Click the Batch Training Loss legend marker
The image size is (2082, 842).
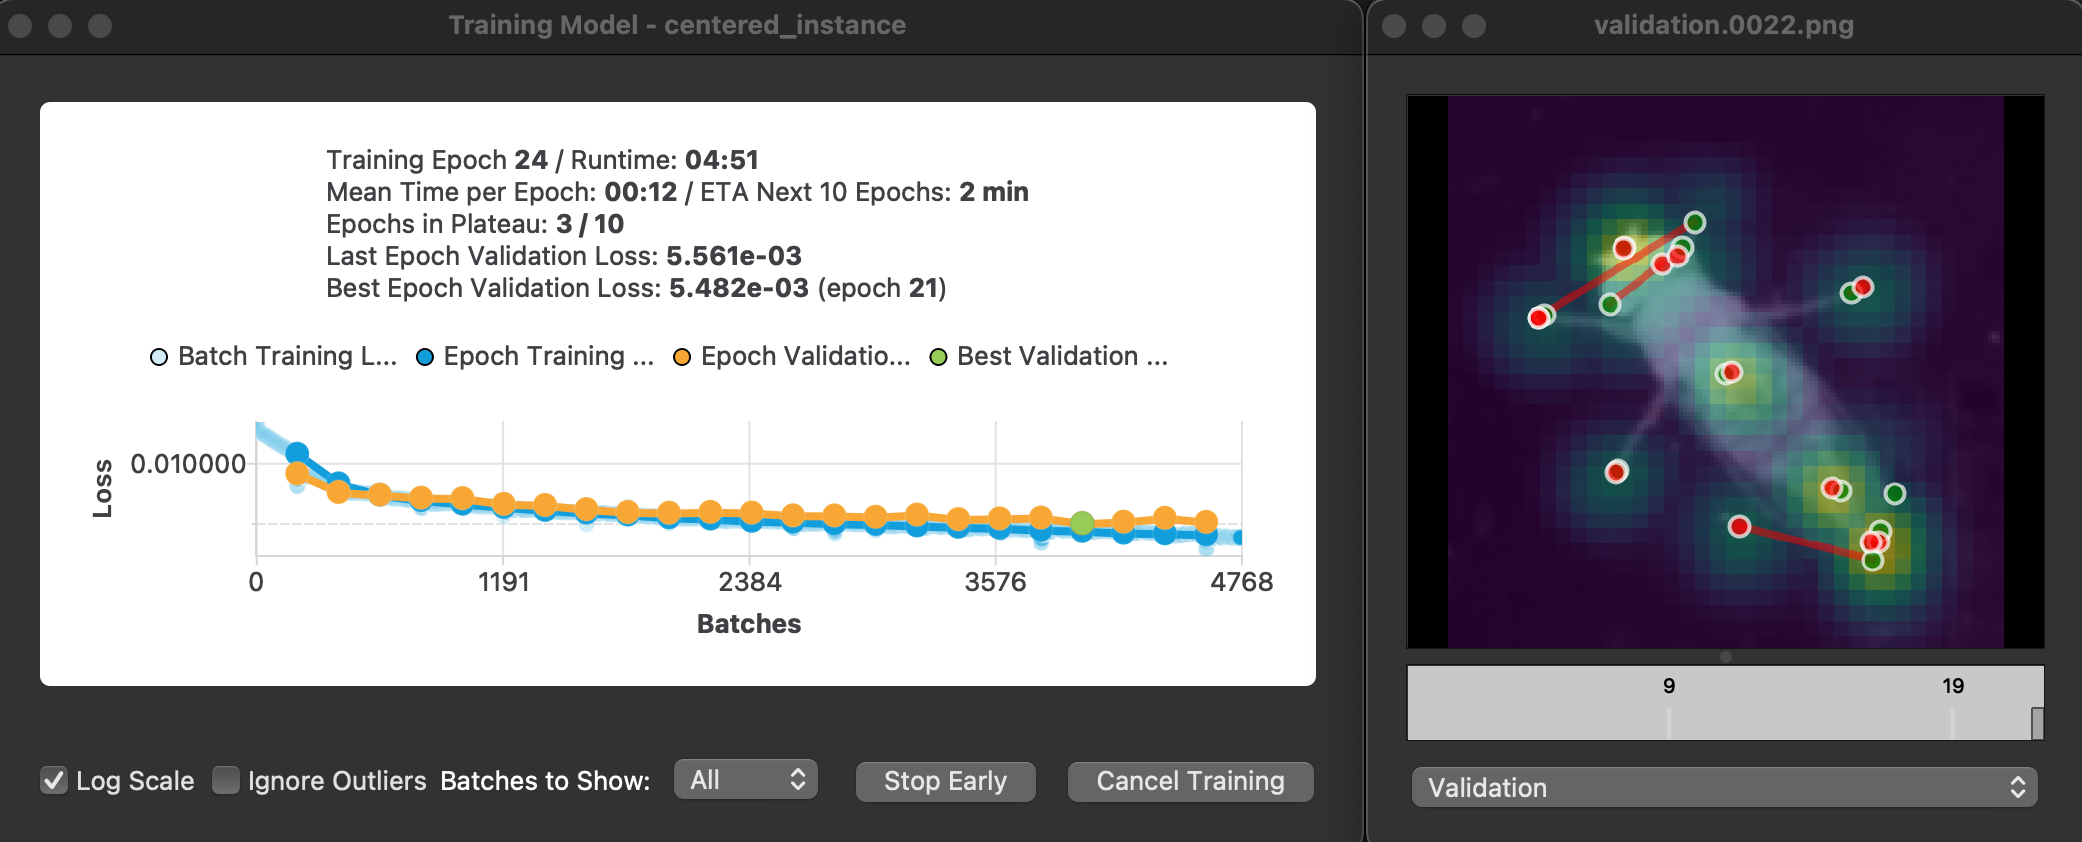point(156,356)
